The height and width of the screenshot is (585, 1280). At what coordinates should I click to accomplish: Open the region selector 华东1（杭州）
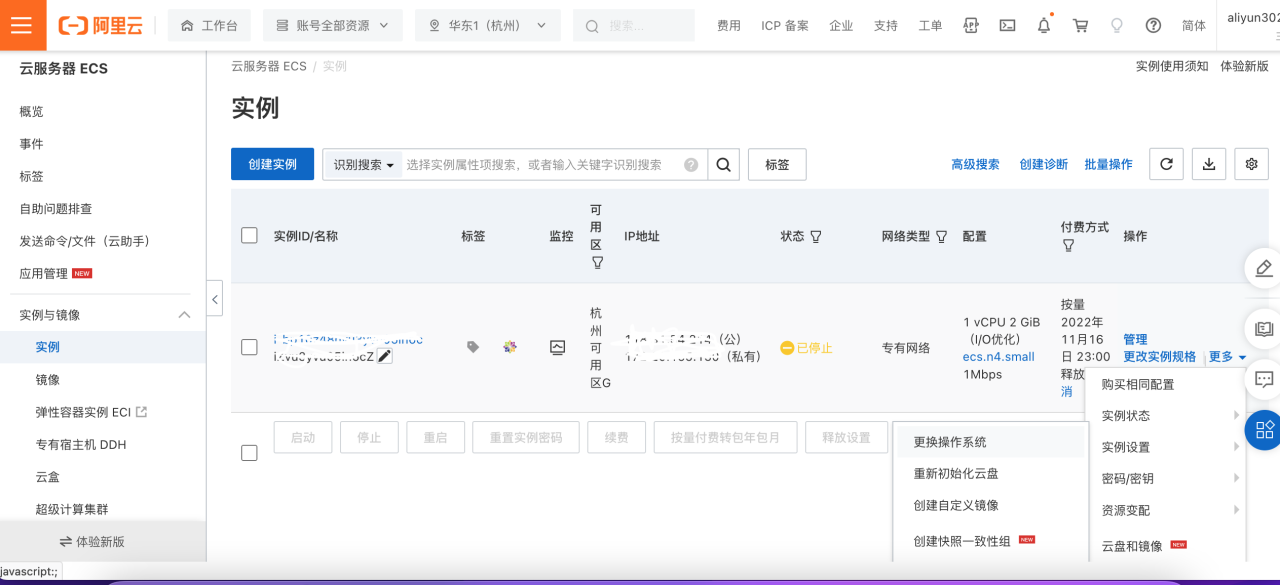488,25
